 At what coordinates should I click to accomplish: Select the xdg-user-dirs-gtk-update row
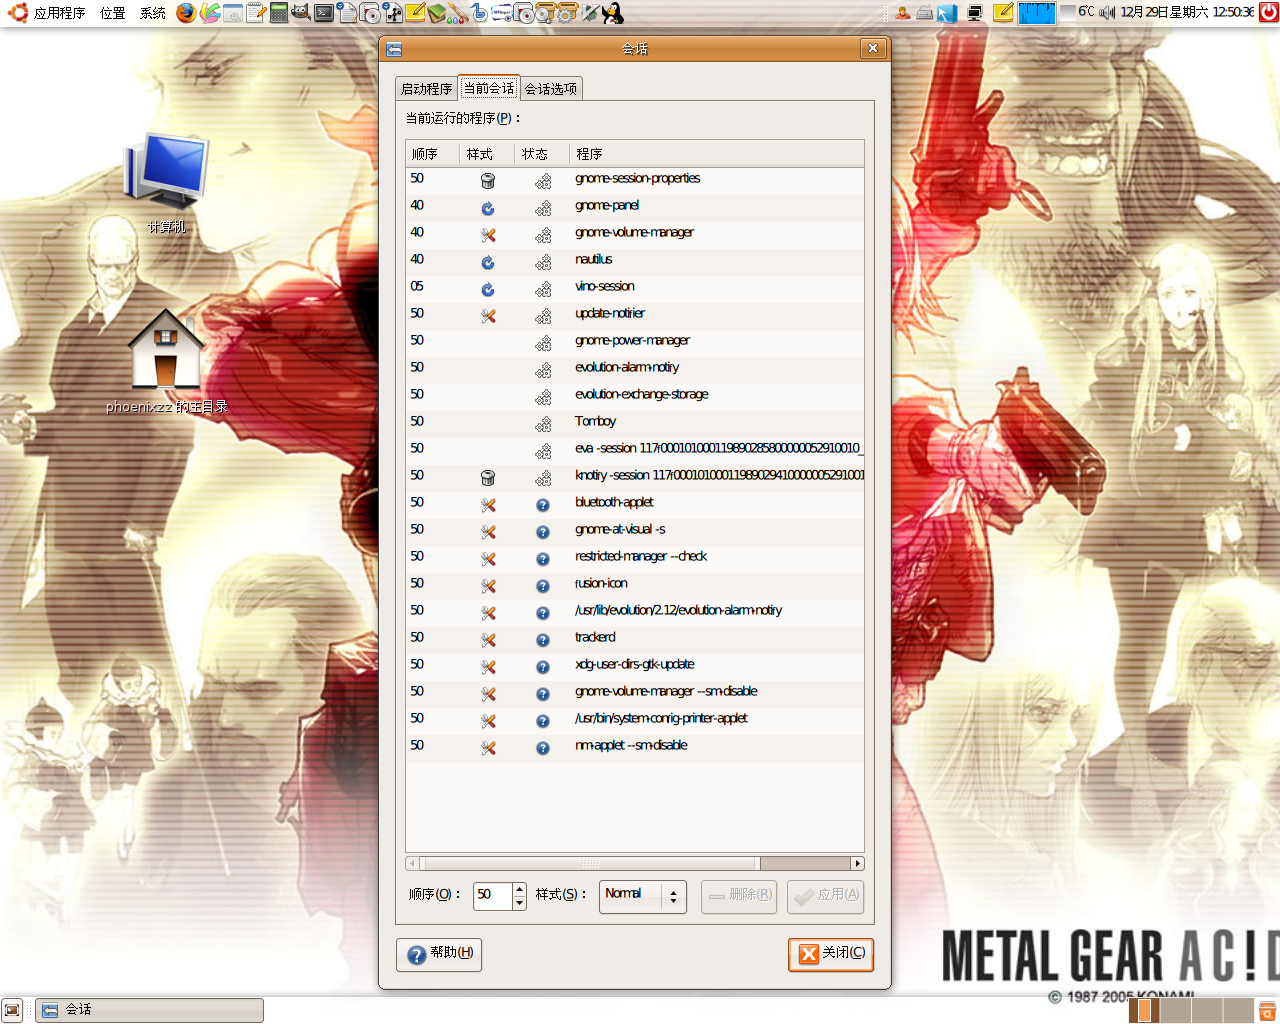pos(635,665)
